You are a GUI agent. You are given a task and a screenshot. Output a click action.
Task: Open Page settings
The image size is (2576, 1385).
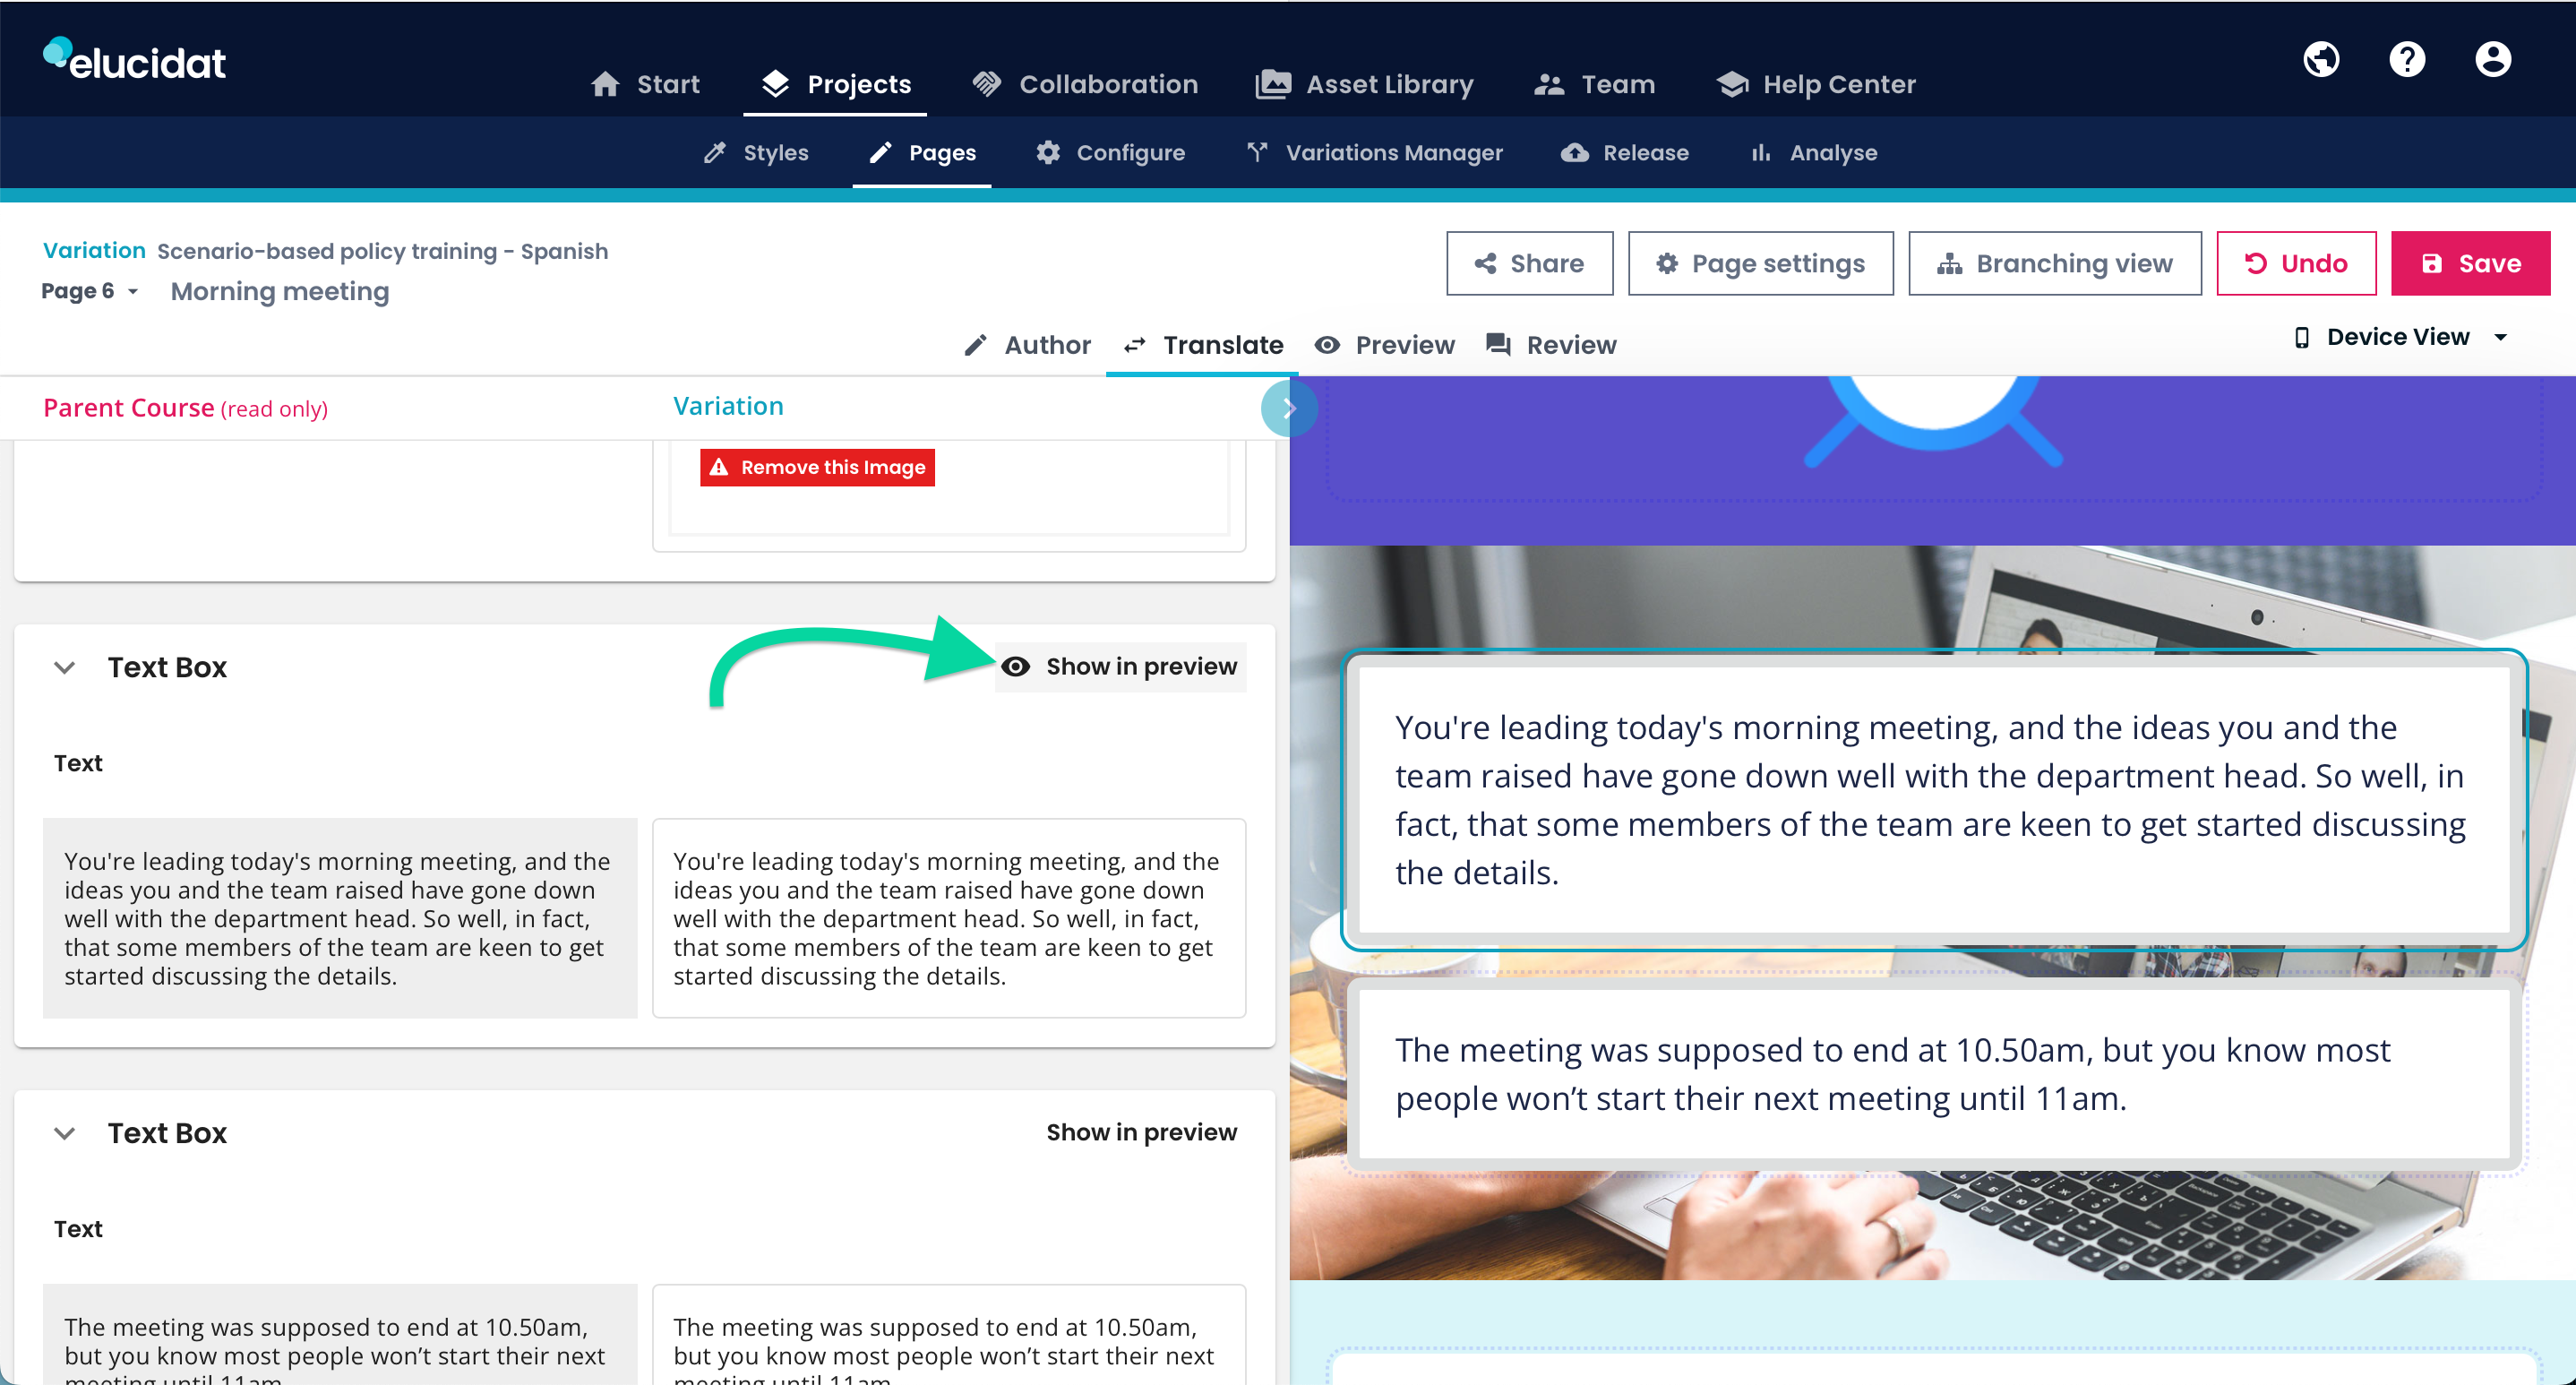(1760, 263)
